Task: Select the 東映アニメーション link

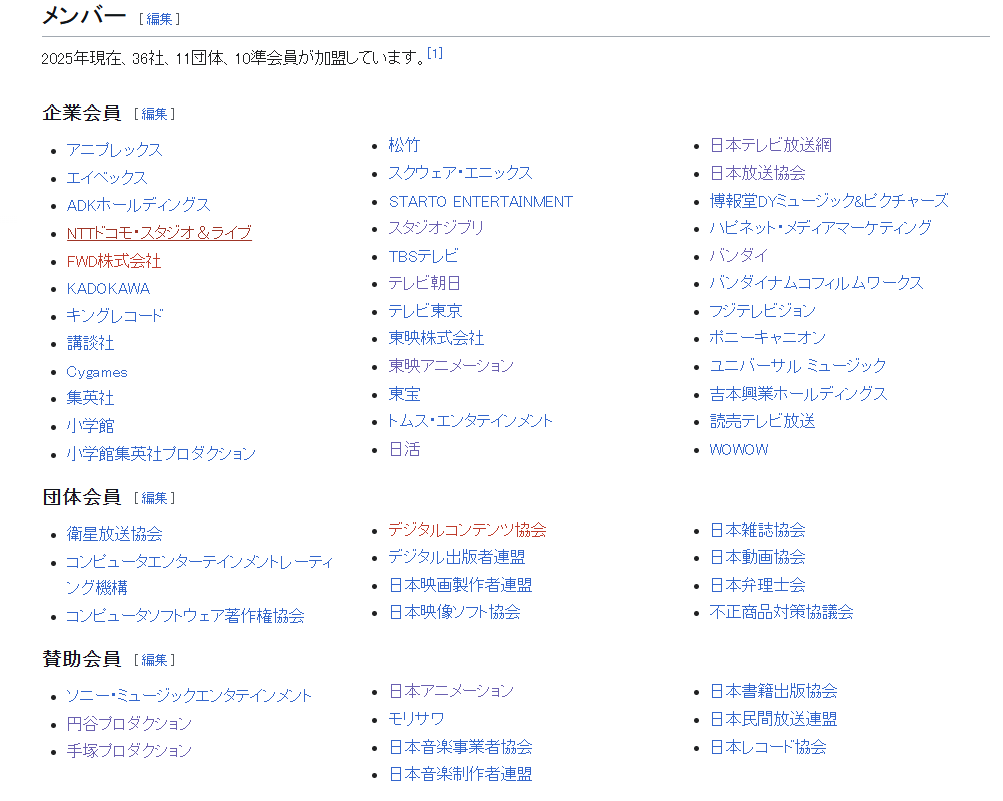Action: pyautogui.click(x=451, y=366)
